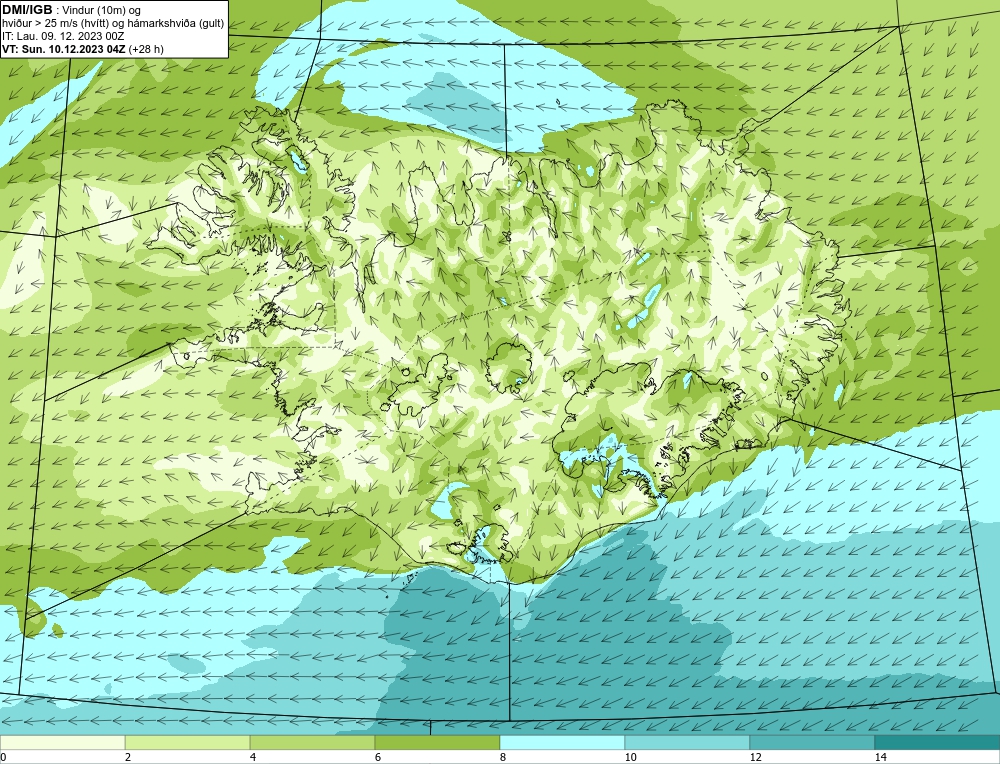Click the initial time line 'IT: Lau. 09. 12. 2023 00Z'
The image size is (1000, 764).
(63, 36)
